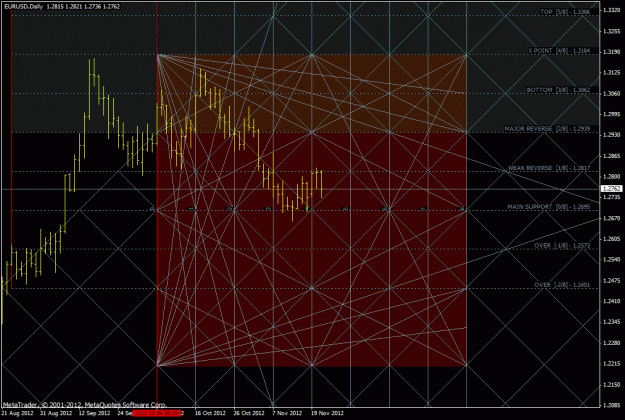Click the 1.2475 price scale value
625x420 pixels.
point(611,281)
